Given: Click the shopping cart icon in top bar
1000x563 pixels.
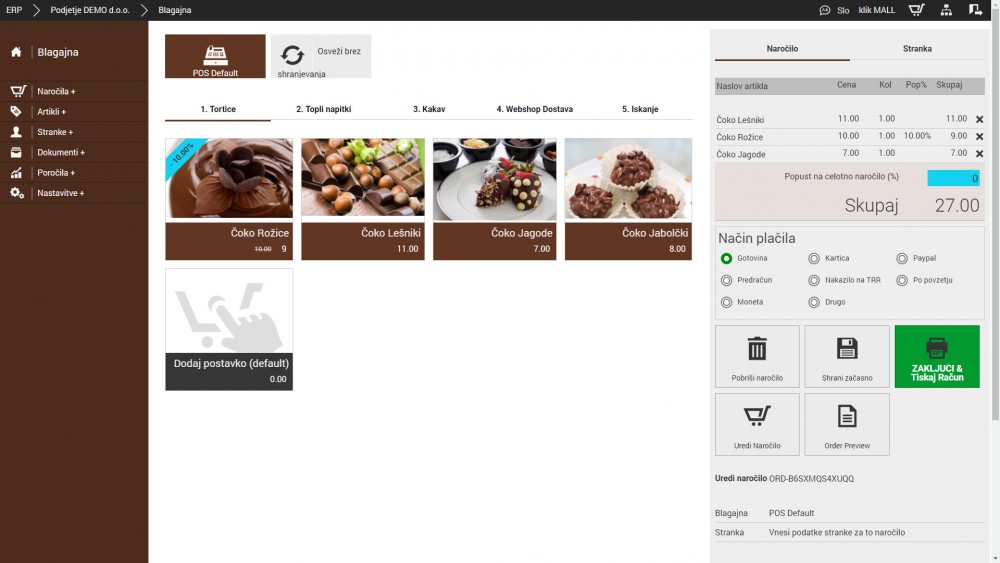Looking at the screenshot, I should 916,10.
